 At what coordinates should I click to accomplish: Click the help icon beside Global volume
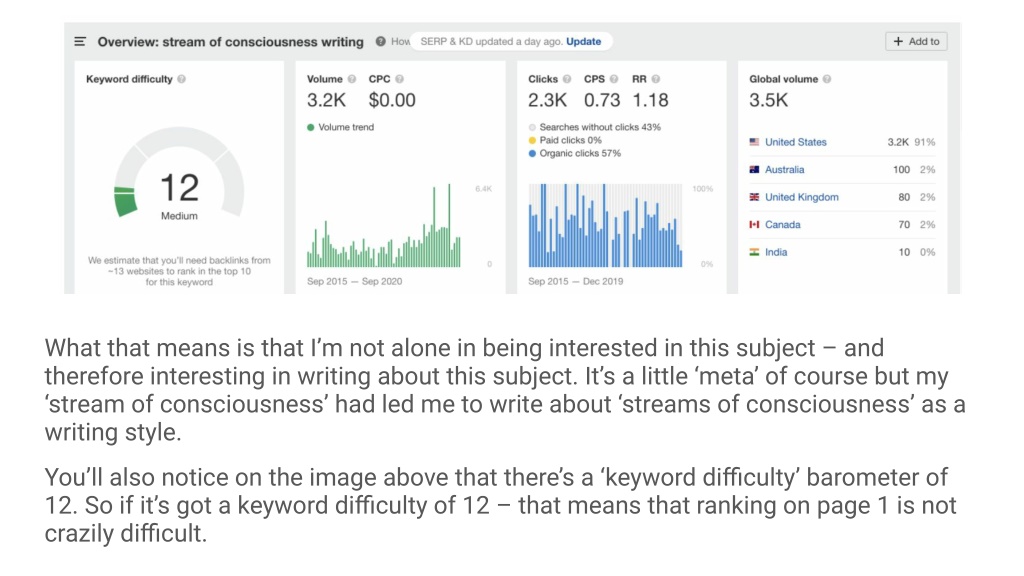pos(827,79)
